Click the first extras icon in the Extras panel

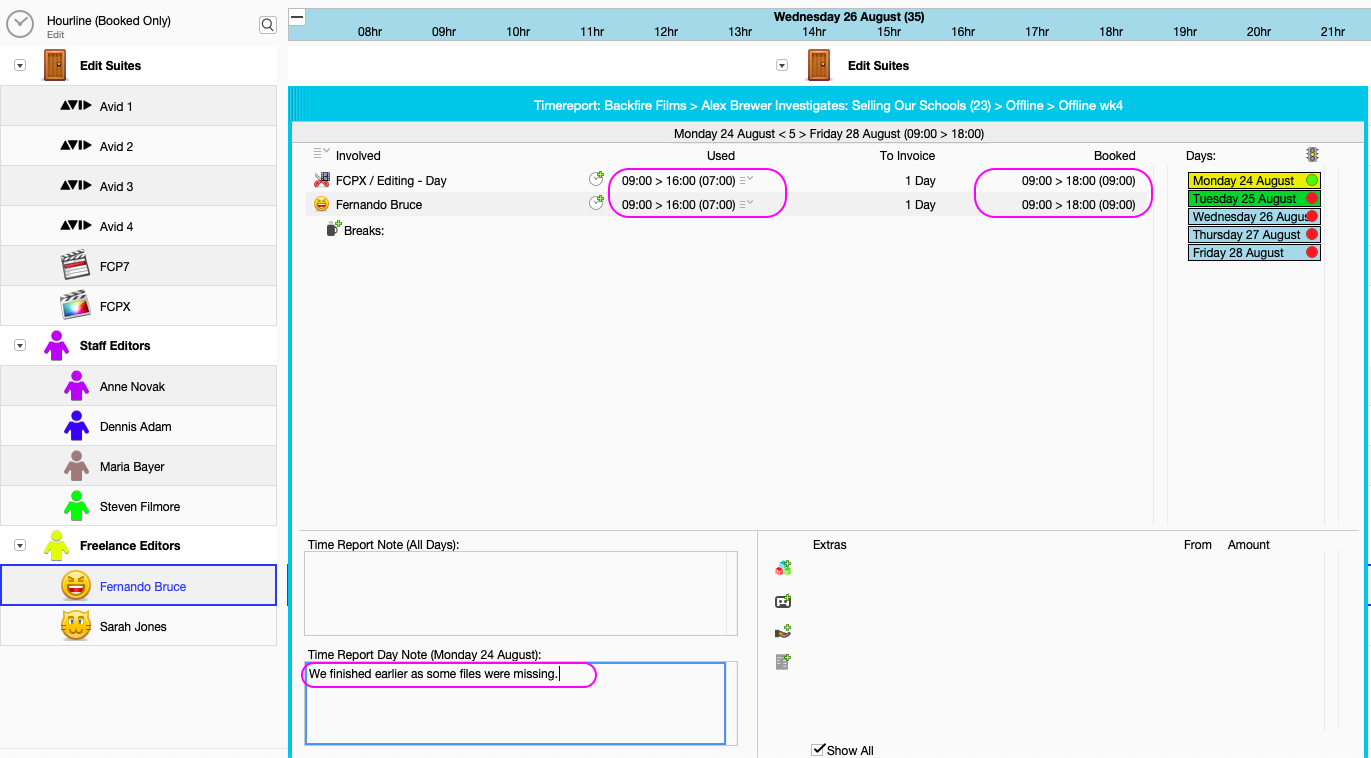coord(785,568)
